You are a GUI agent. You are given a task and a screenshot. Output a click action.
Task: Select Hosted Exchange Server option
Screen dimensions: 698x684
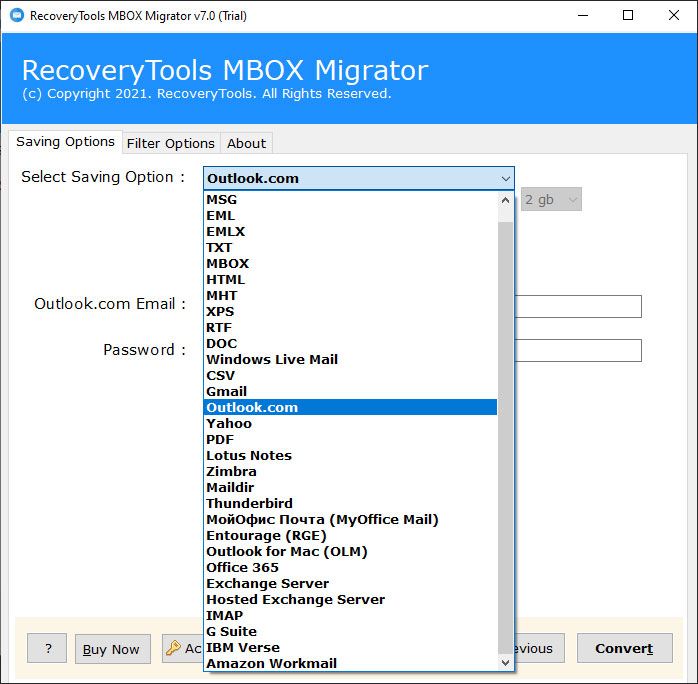(350, 599)
